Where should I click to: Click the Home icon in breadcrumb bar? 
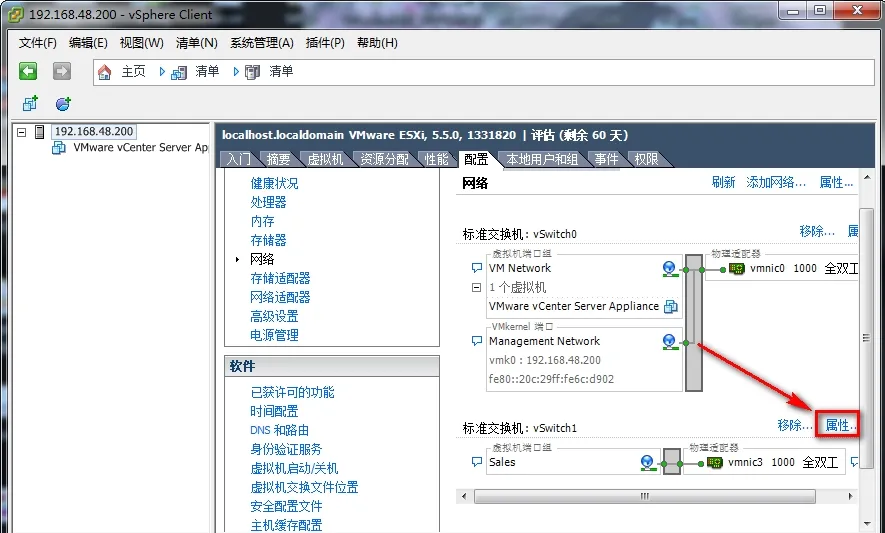[104, 72]
